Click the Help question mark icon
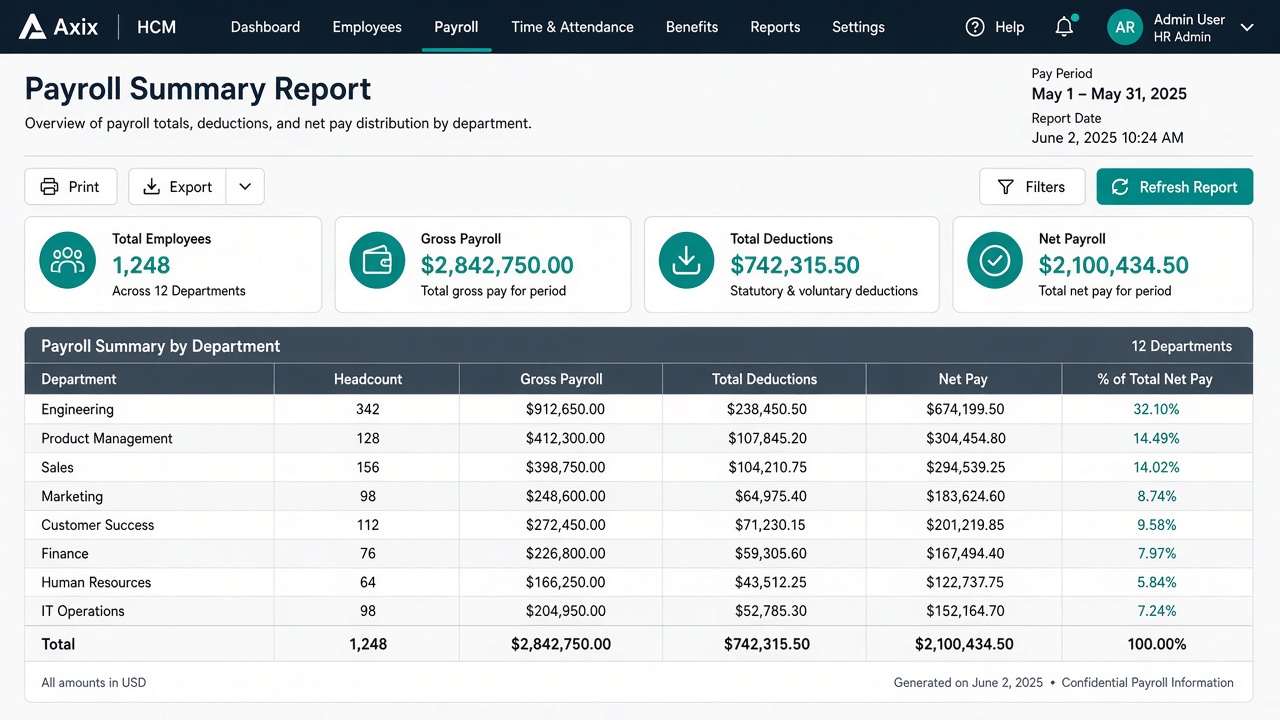The image size is (1280, 720). (975, 27)
